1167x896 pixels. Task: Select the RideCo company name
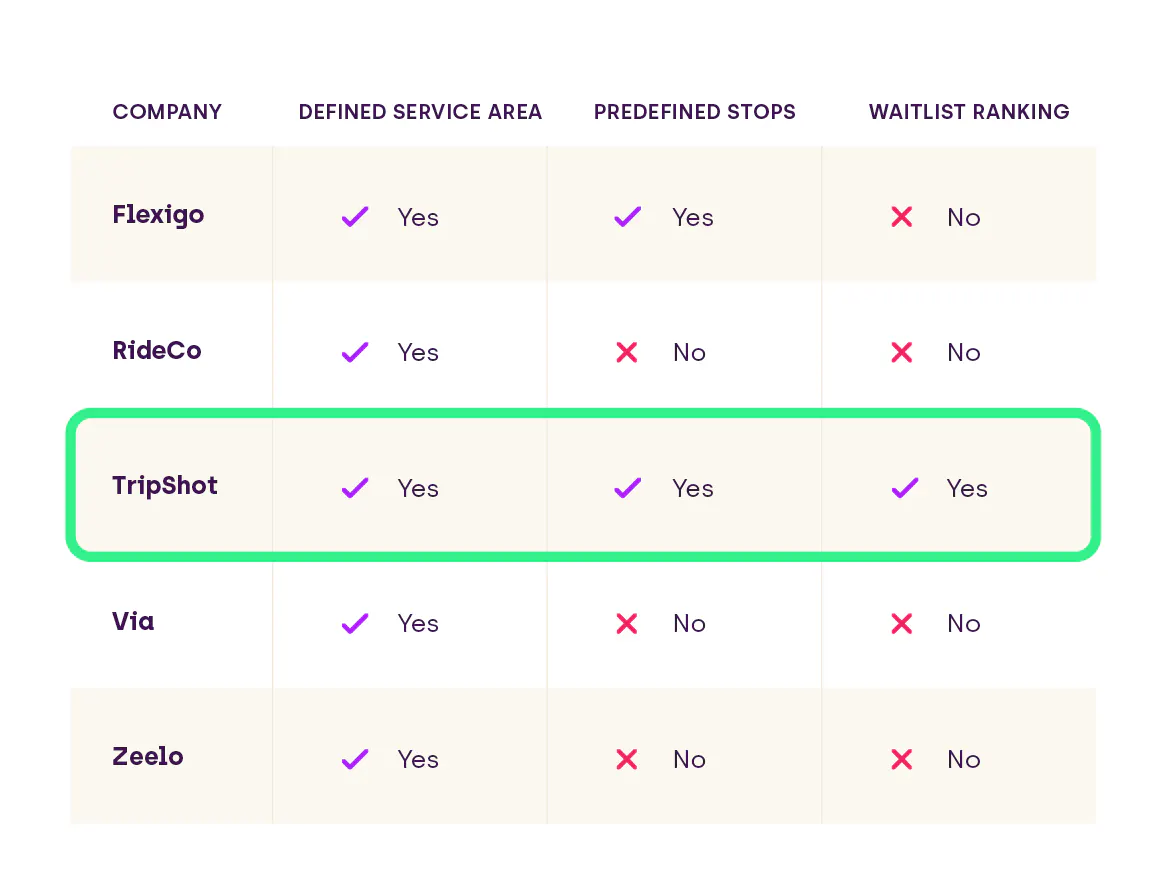(157, 350)
